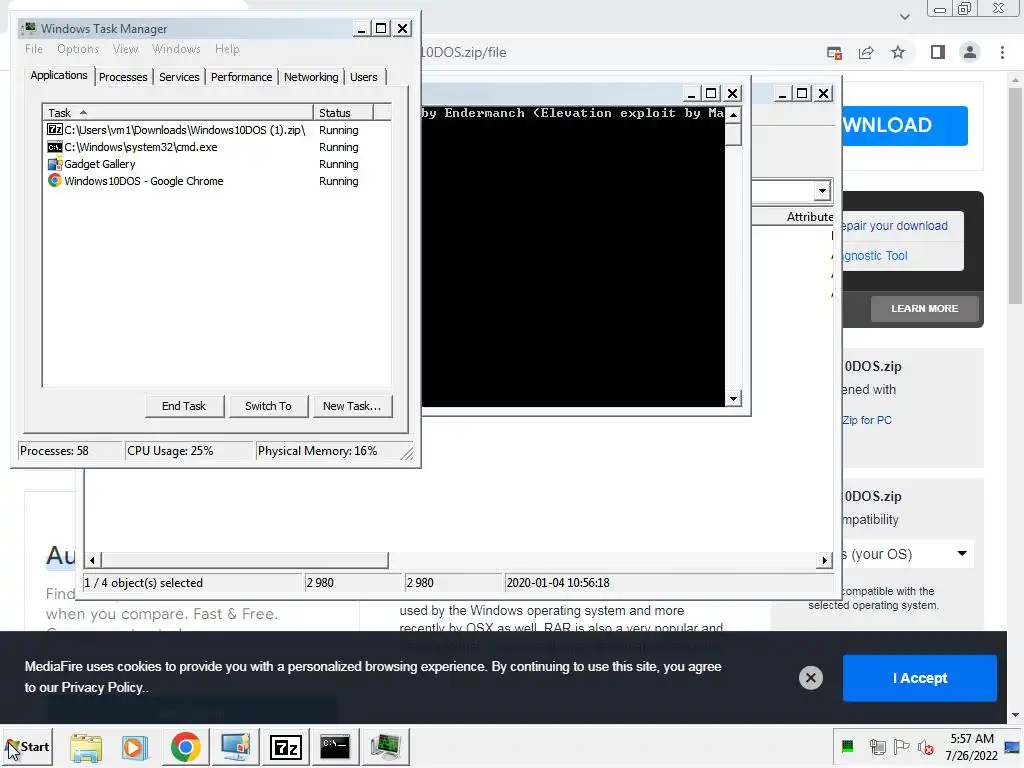Expand the Chrome tab search chevron
This screenshot has width=1024, height=768.
pos(904,16)
